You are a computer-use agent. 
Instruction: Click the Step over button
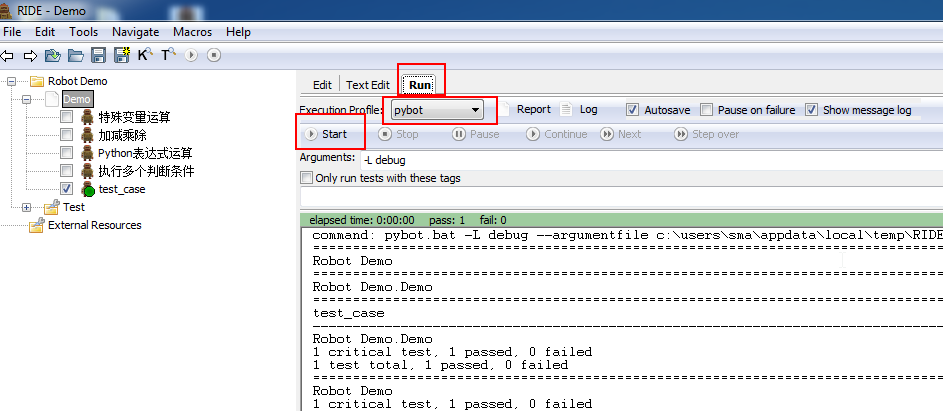click(707, 134)
